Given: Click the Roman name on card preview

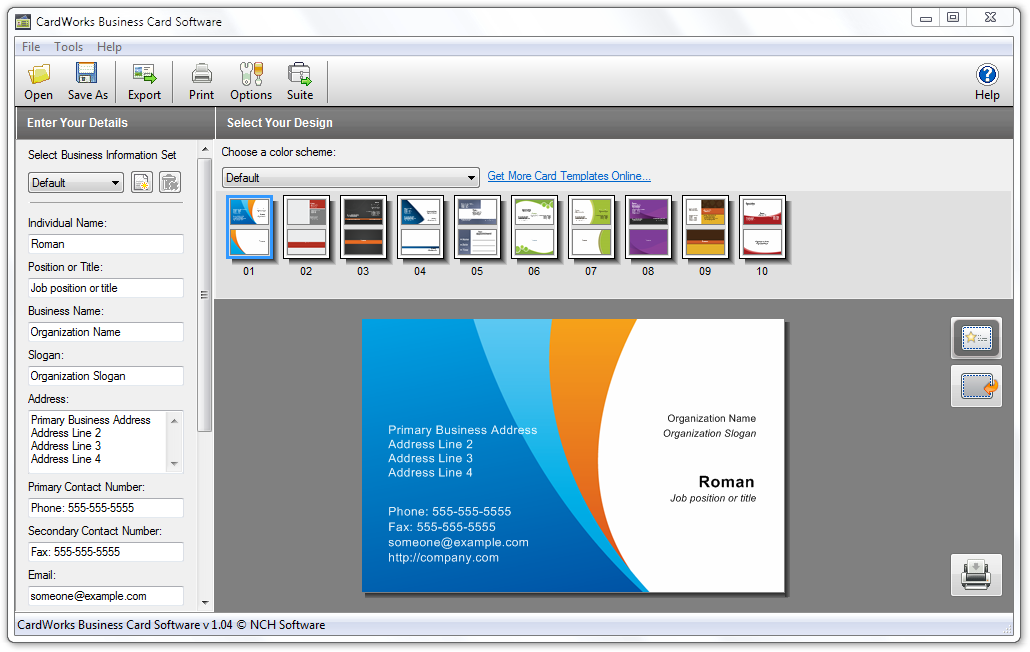Looking at the screenshot, I should pyautogui.click(x=726, y=482).
